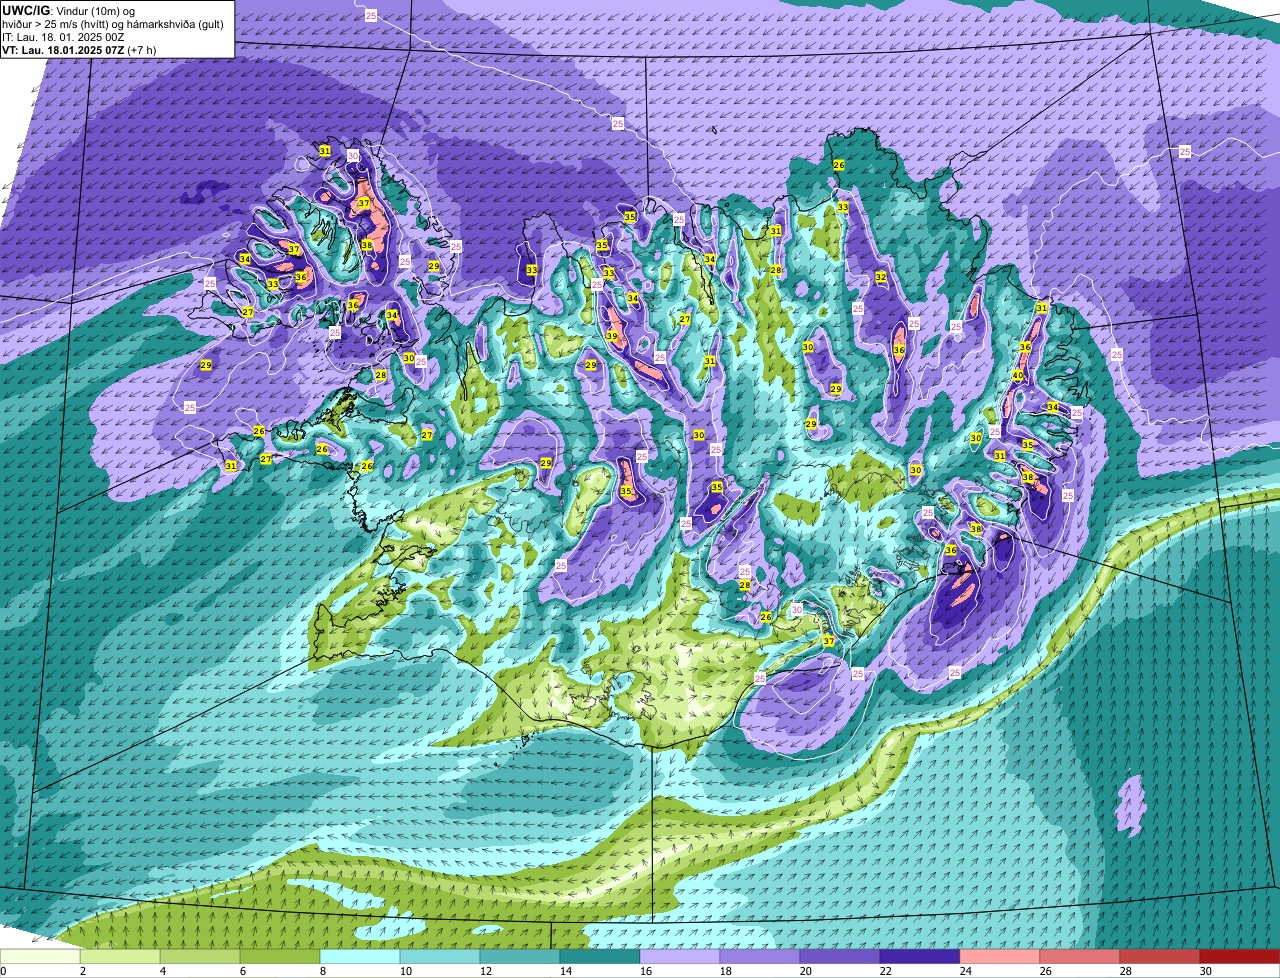The image size is (1280, 978).
Task: Click legend tick label 24
Action: click(x=965, y=971)
